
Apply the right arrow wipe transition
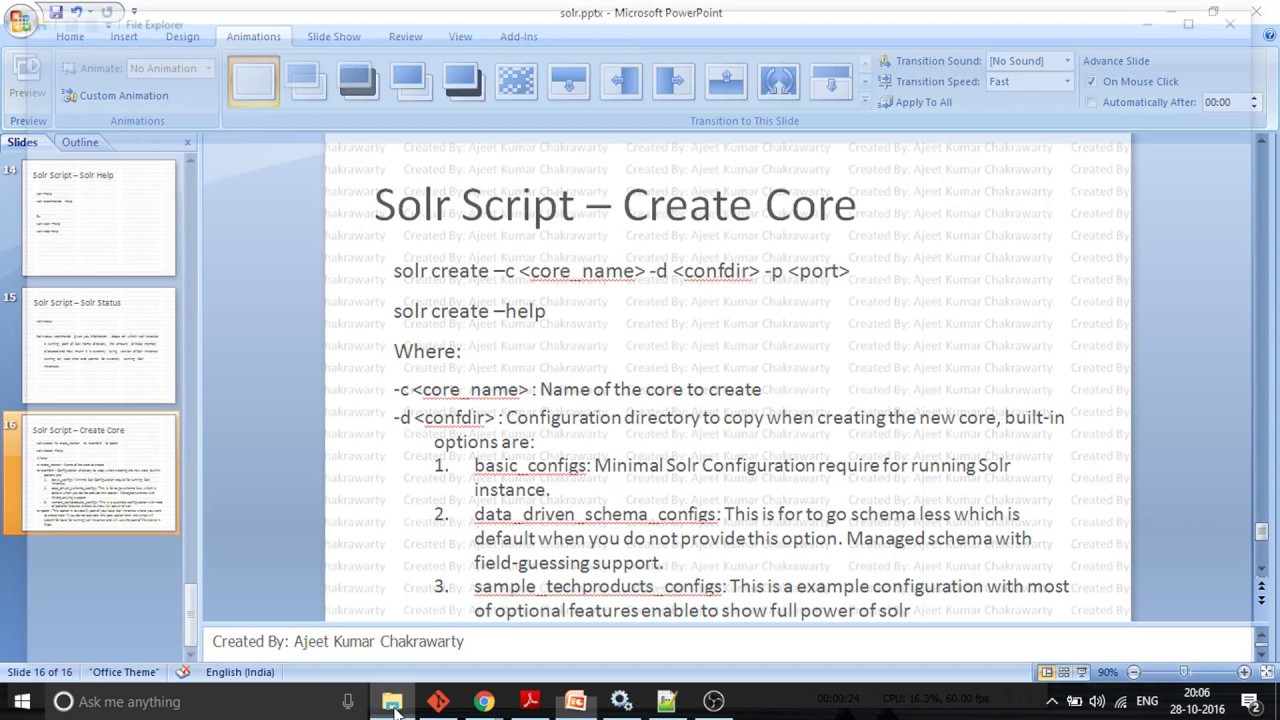tap(673, 81)
